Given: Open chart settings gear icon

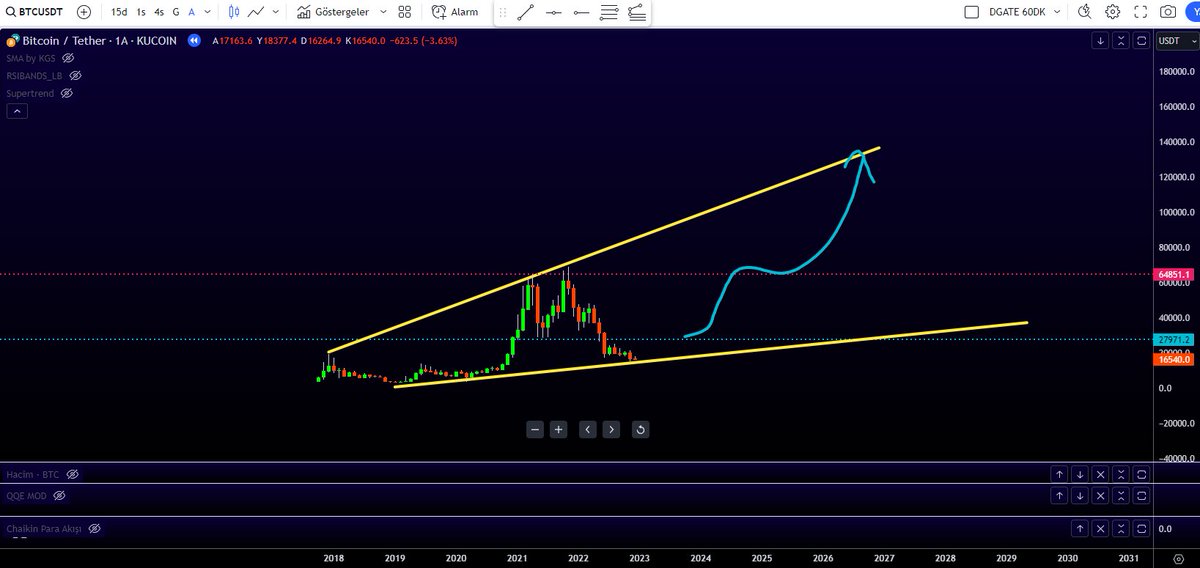Looking at the screenshot, I should pyautogui.click(x=1113, y=12).
